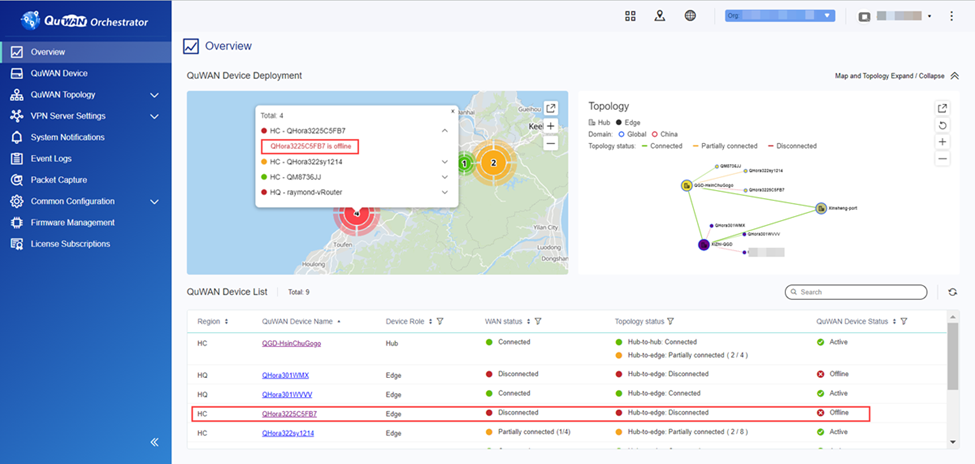Click 'Hub-to-hub: Connected' topology status
The height and width of the screenshot is (464, 975).
[662, 342]
